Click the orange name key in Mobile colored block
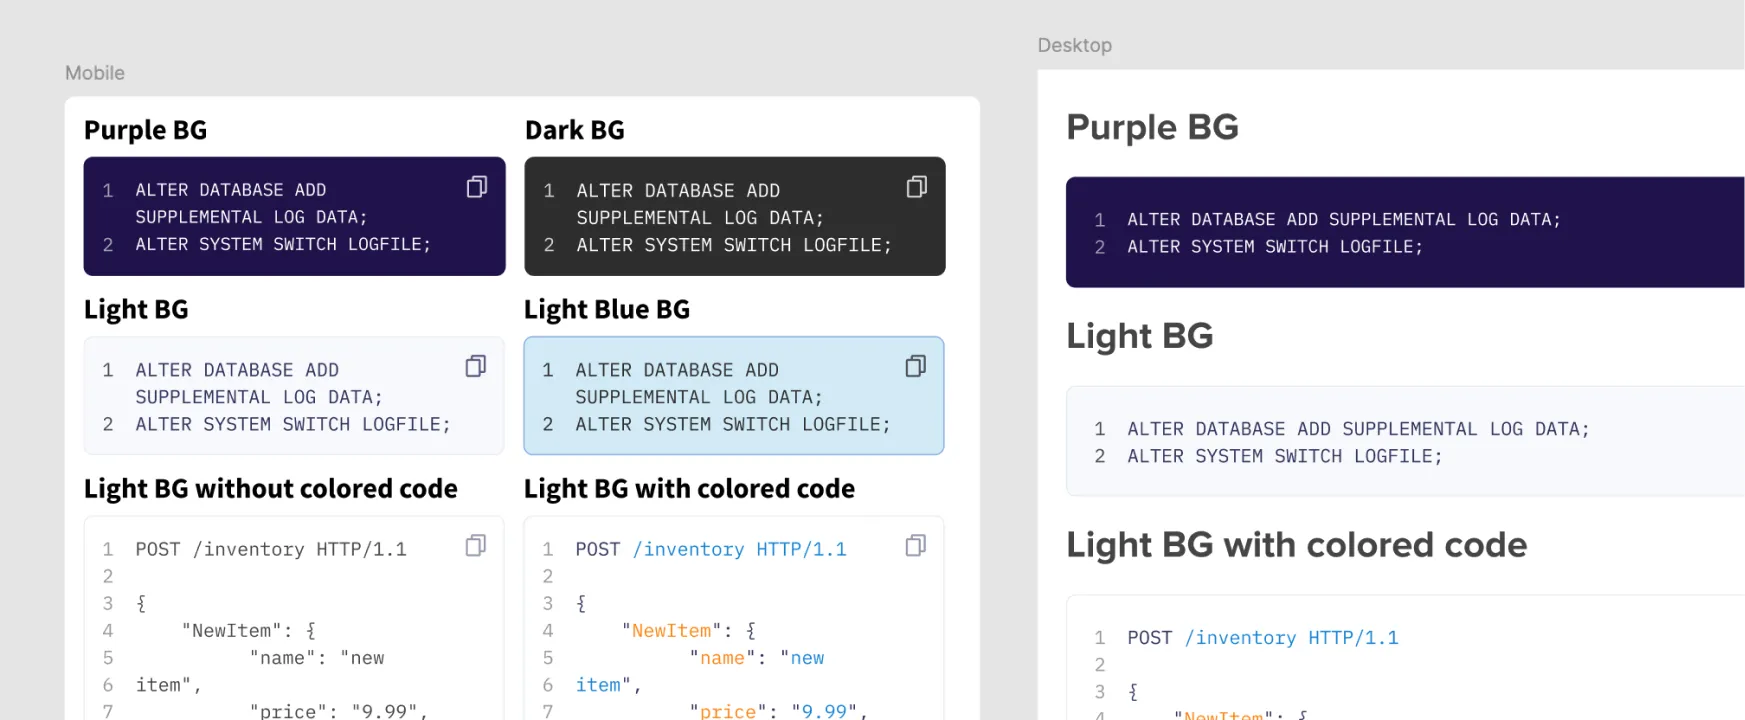Screen dimensions: 1745x720 pyautogui.click(x=722, y=658)
